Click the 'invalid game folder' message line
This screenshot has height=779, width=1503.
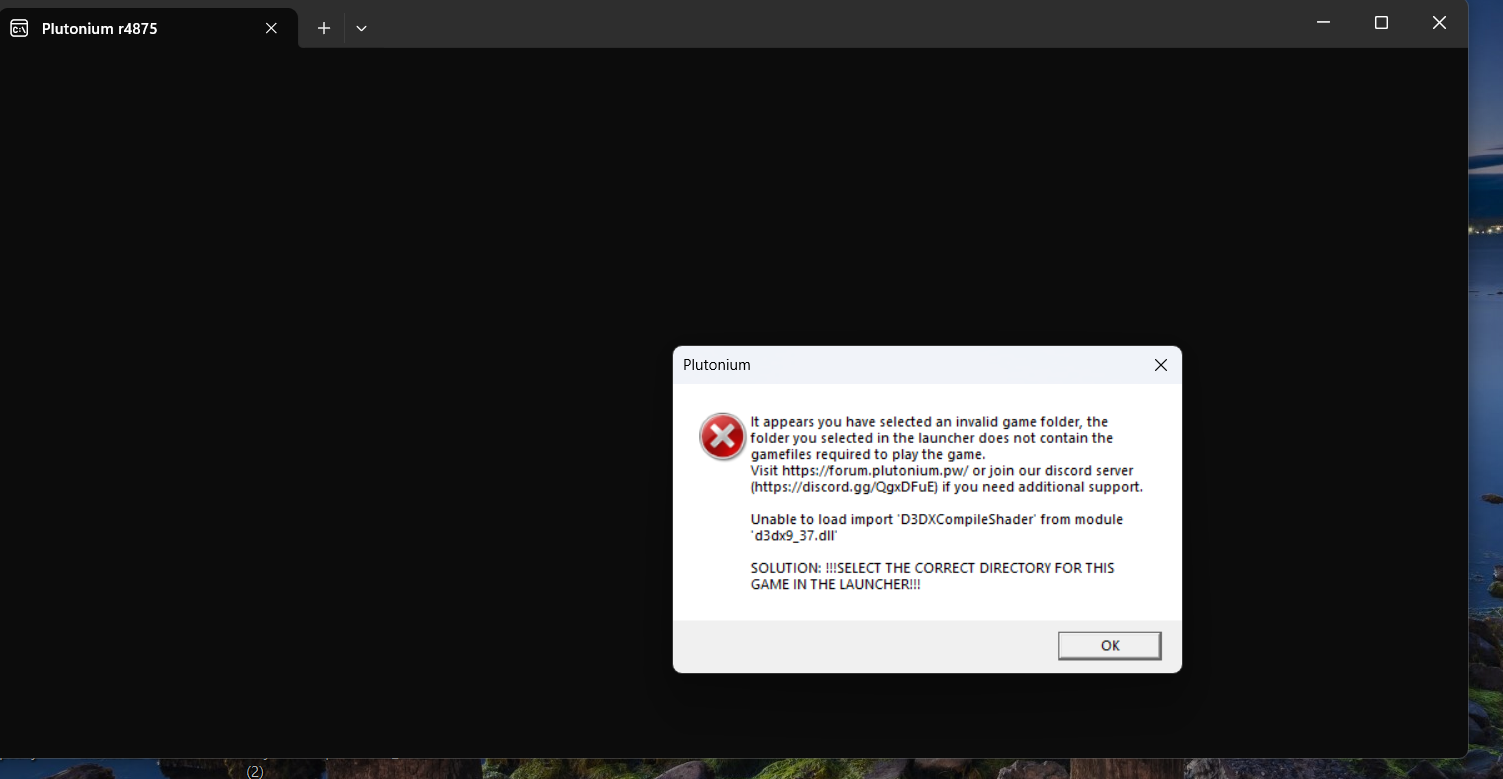pyautogui.click(x=929, y=422)
